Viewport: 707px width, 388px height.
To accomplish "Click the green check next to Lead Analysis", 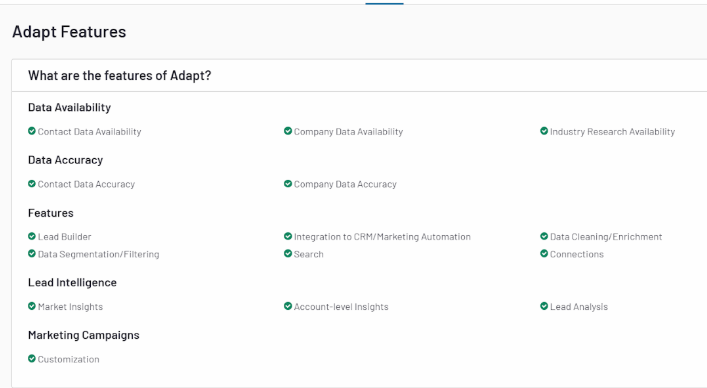I will (544, 306).
